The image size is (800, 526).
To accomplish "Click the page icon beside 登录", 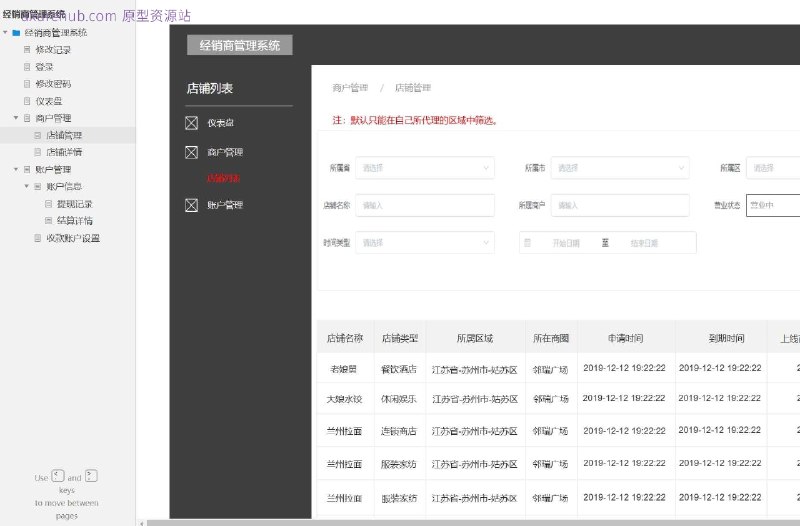I will (x=27, y=67).
